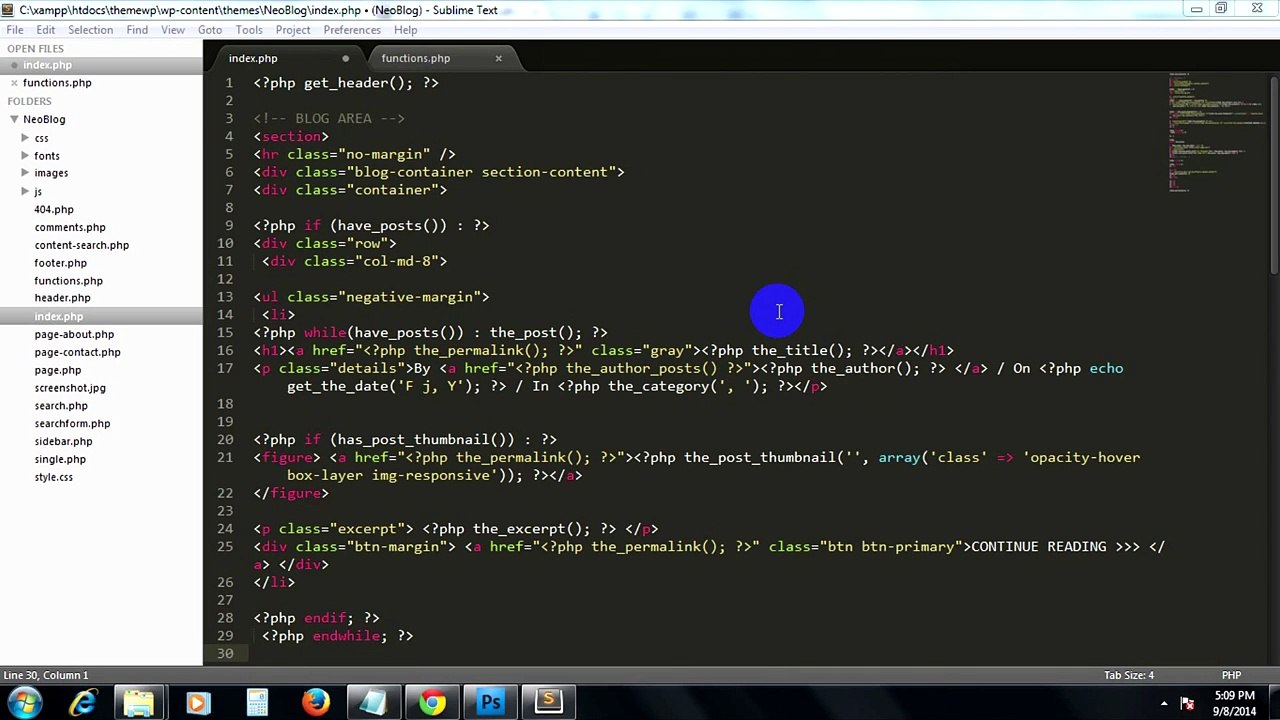The height and width of the screenshot is (720, 1280).
Task: Change the PHP syntax in status bar
Action: pyautogui.click(x=1231, y=675)
